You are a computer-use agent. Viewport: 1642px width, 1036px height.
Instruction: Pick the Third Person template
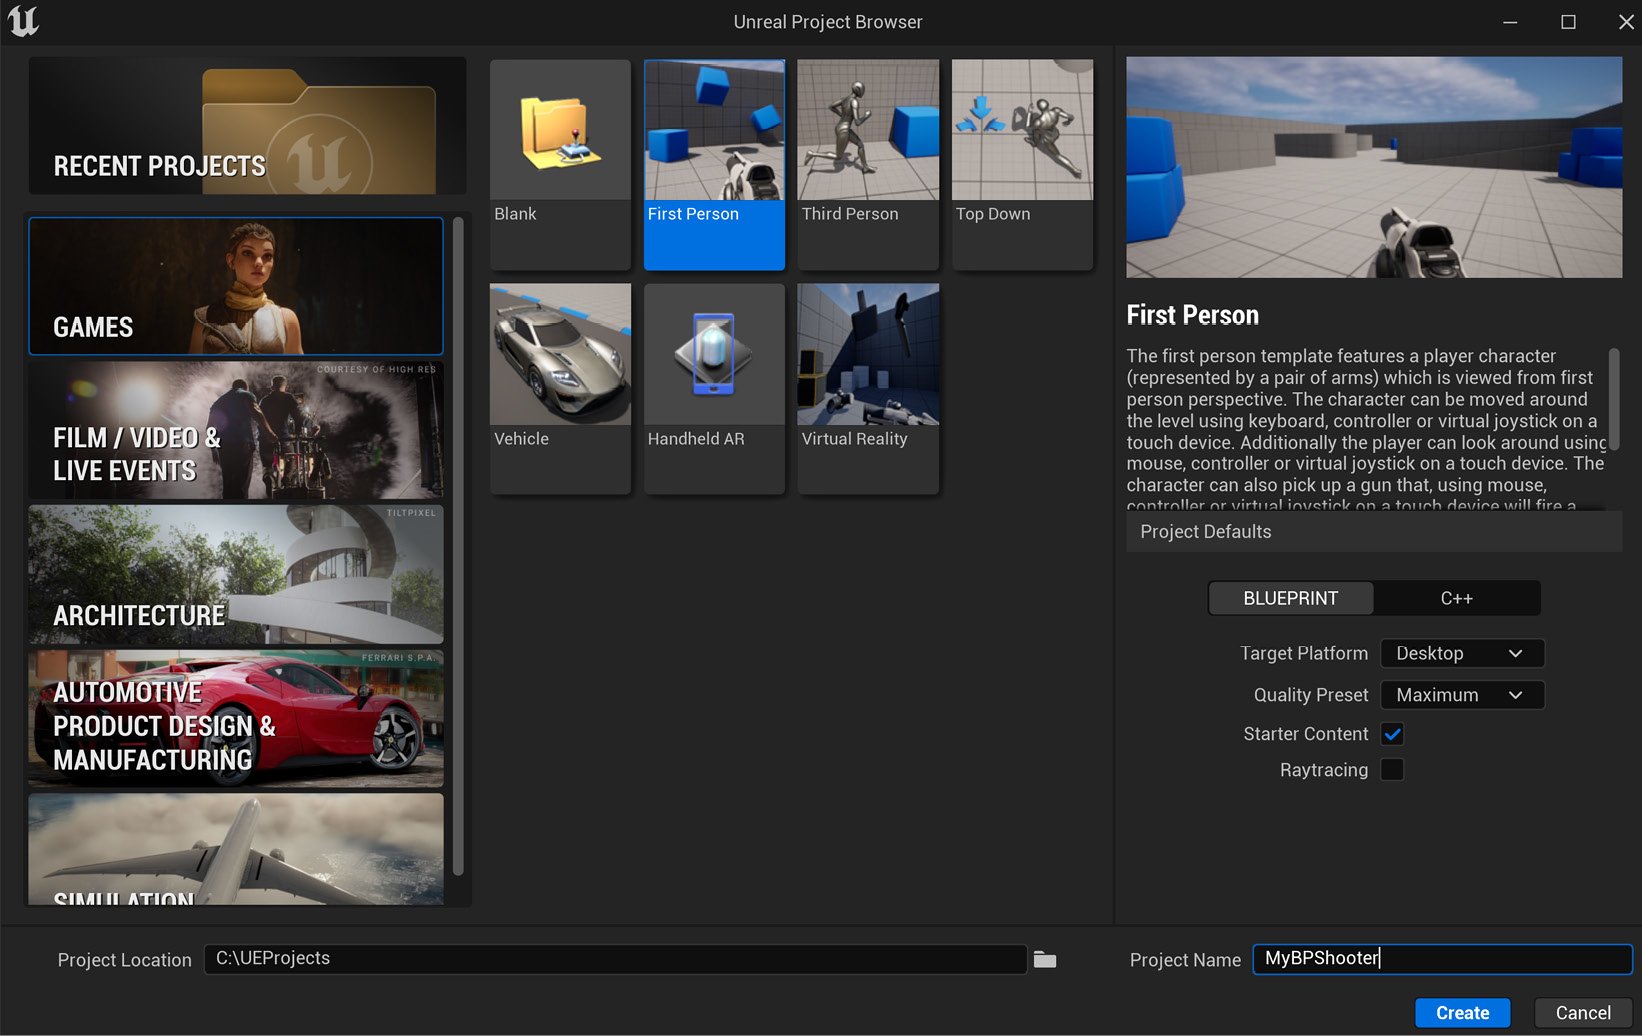tap(868, 164)
